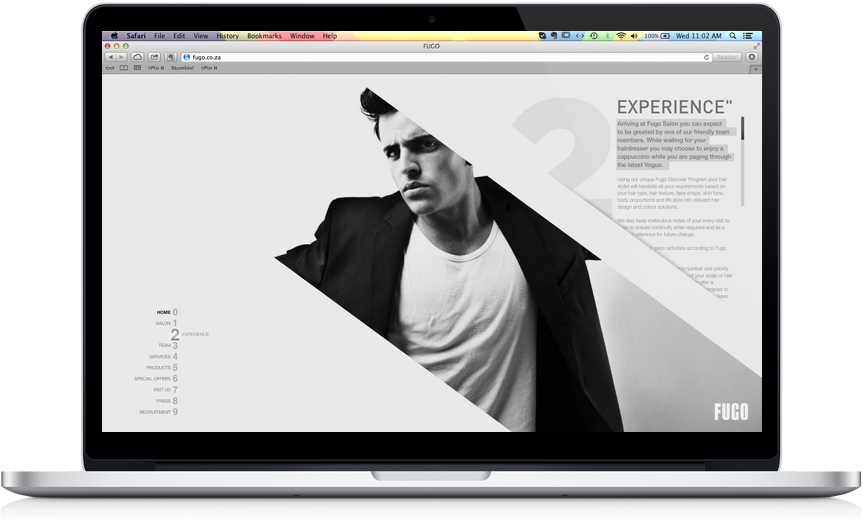Viewport: 863px width, 525px height.
Task: Click the second Pin It bookmarklet
Action: pyautogui.click(x=209, y=68)
